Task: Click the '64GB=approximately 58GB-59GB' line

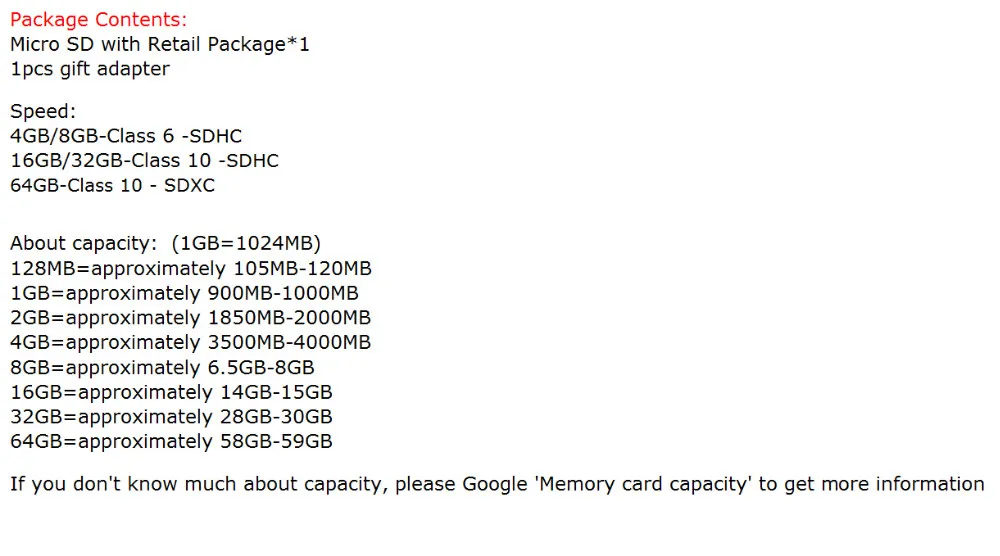Action: coord(171,441)
